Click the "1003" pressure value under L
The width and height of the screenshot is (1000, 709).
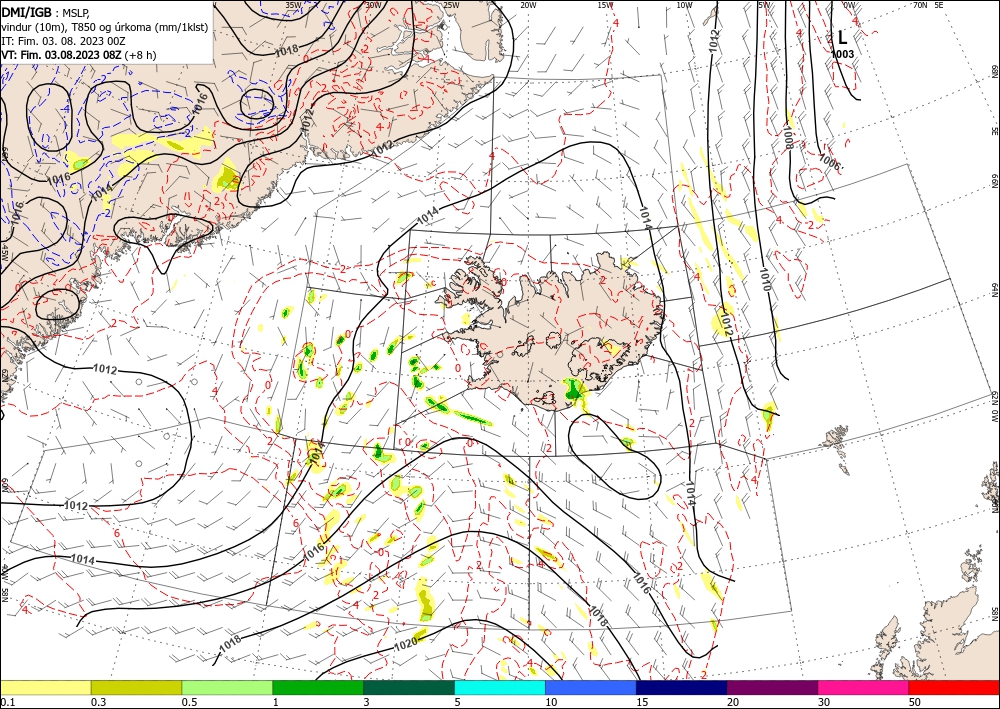tap(842, 54)
